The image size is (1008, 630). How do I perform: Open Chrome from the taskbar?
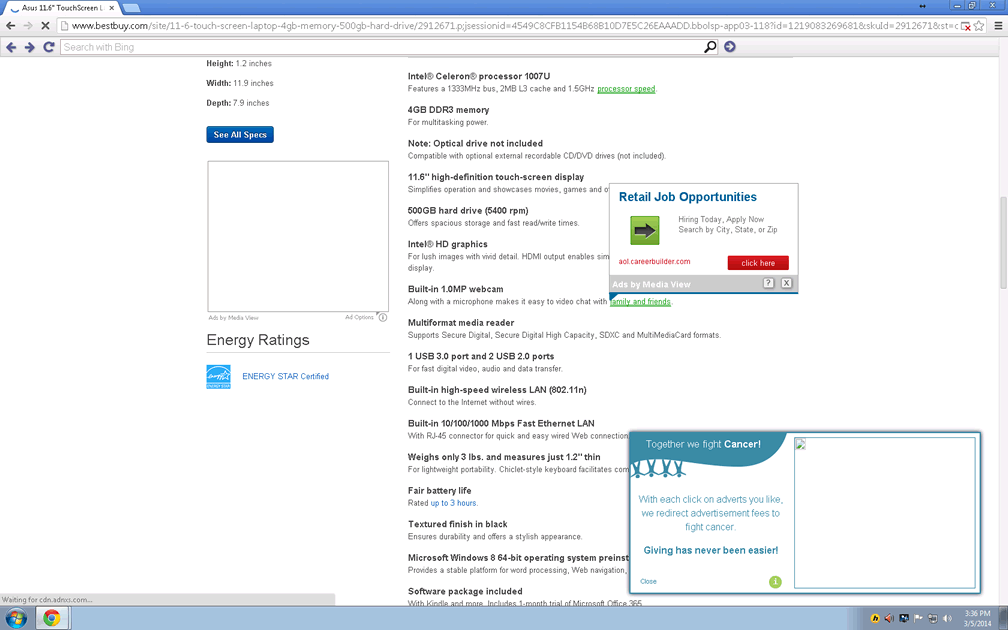pyautogui.click(x=51, y=618)
